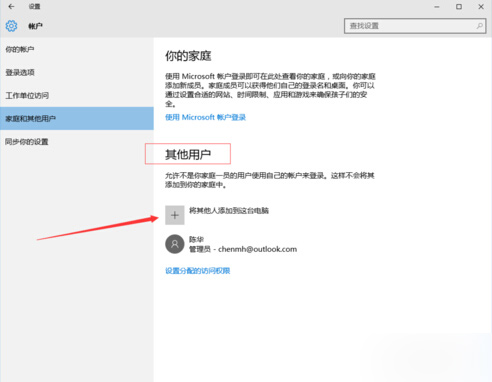Click the settings gear icon beside 帐户
The image size is (492, 382).
[x=11, y=26]
